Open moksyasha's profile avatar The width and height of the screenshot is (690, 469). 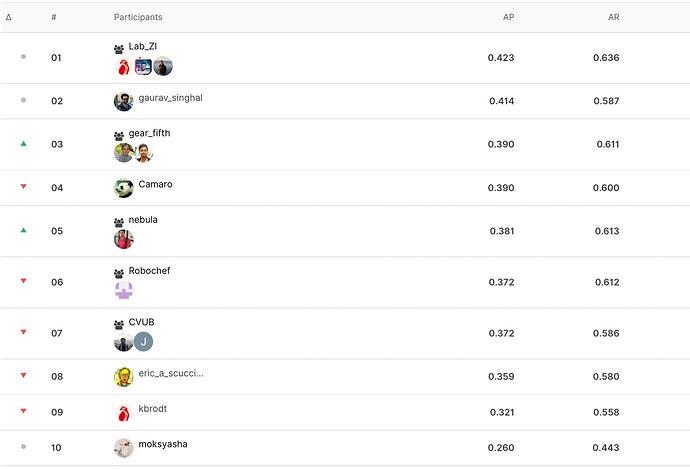coord(124,448)
